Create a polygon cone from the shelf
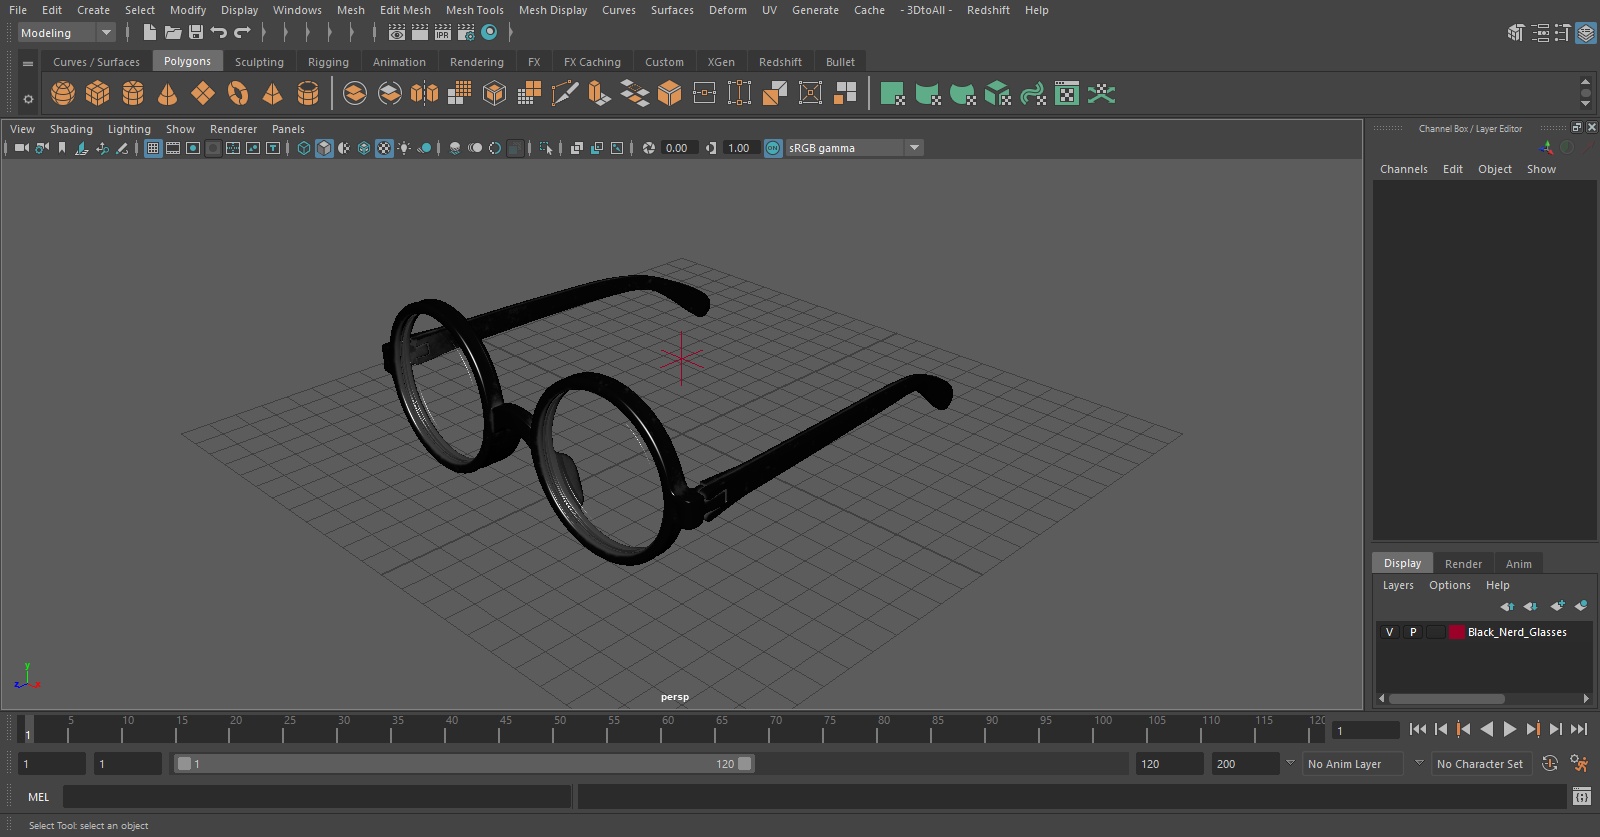This screenshot has height=837, width=1600. click(168, 94)
